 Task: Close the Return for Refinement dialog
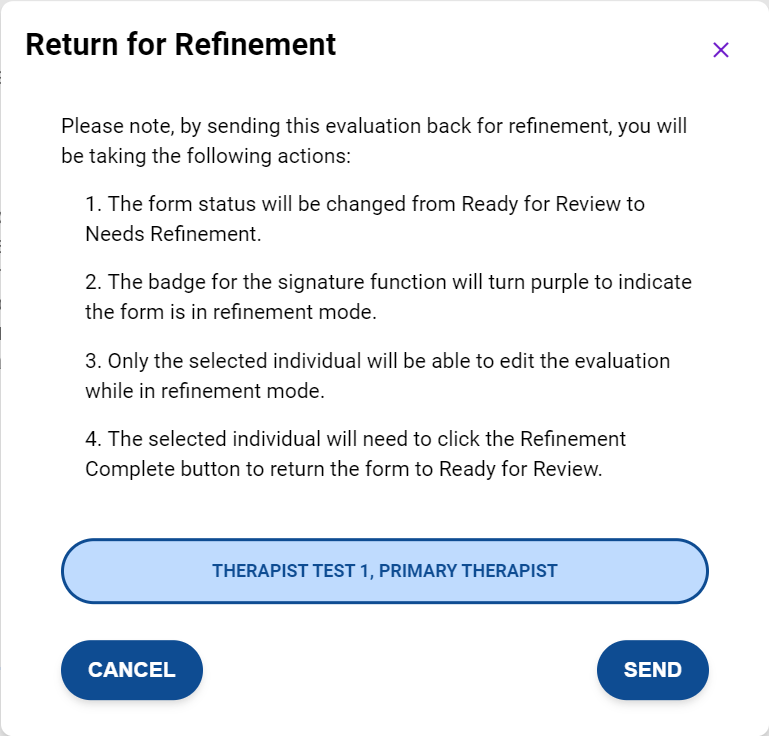[720, 50]
